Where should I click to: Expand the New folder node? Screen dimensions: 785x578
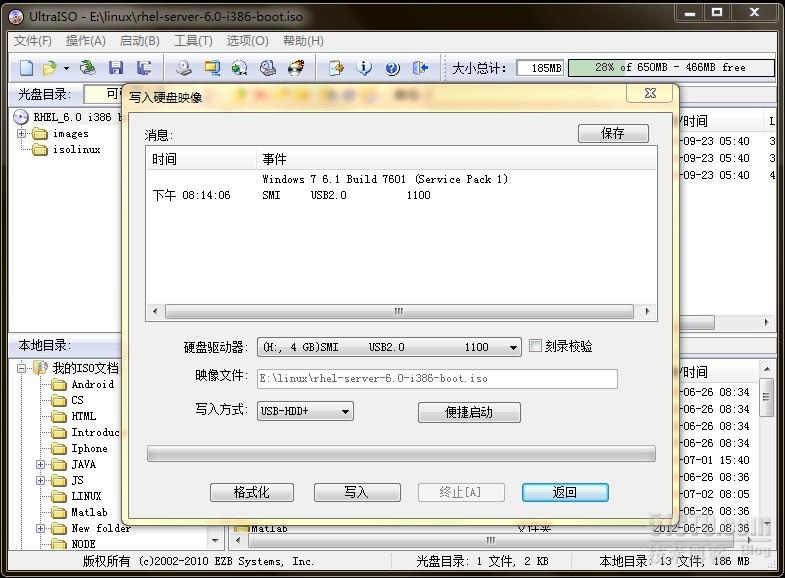click(40, 528)
